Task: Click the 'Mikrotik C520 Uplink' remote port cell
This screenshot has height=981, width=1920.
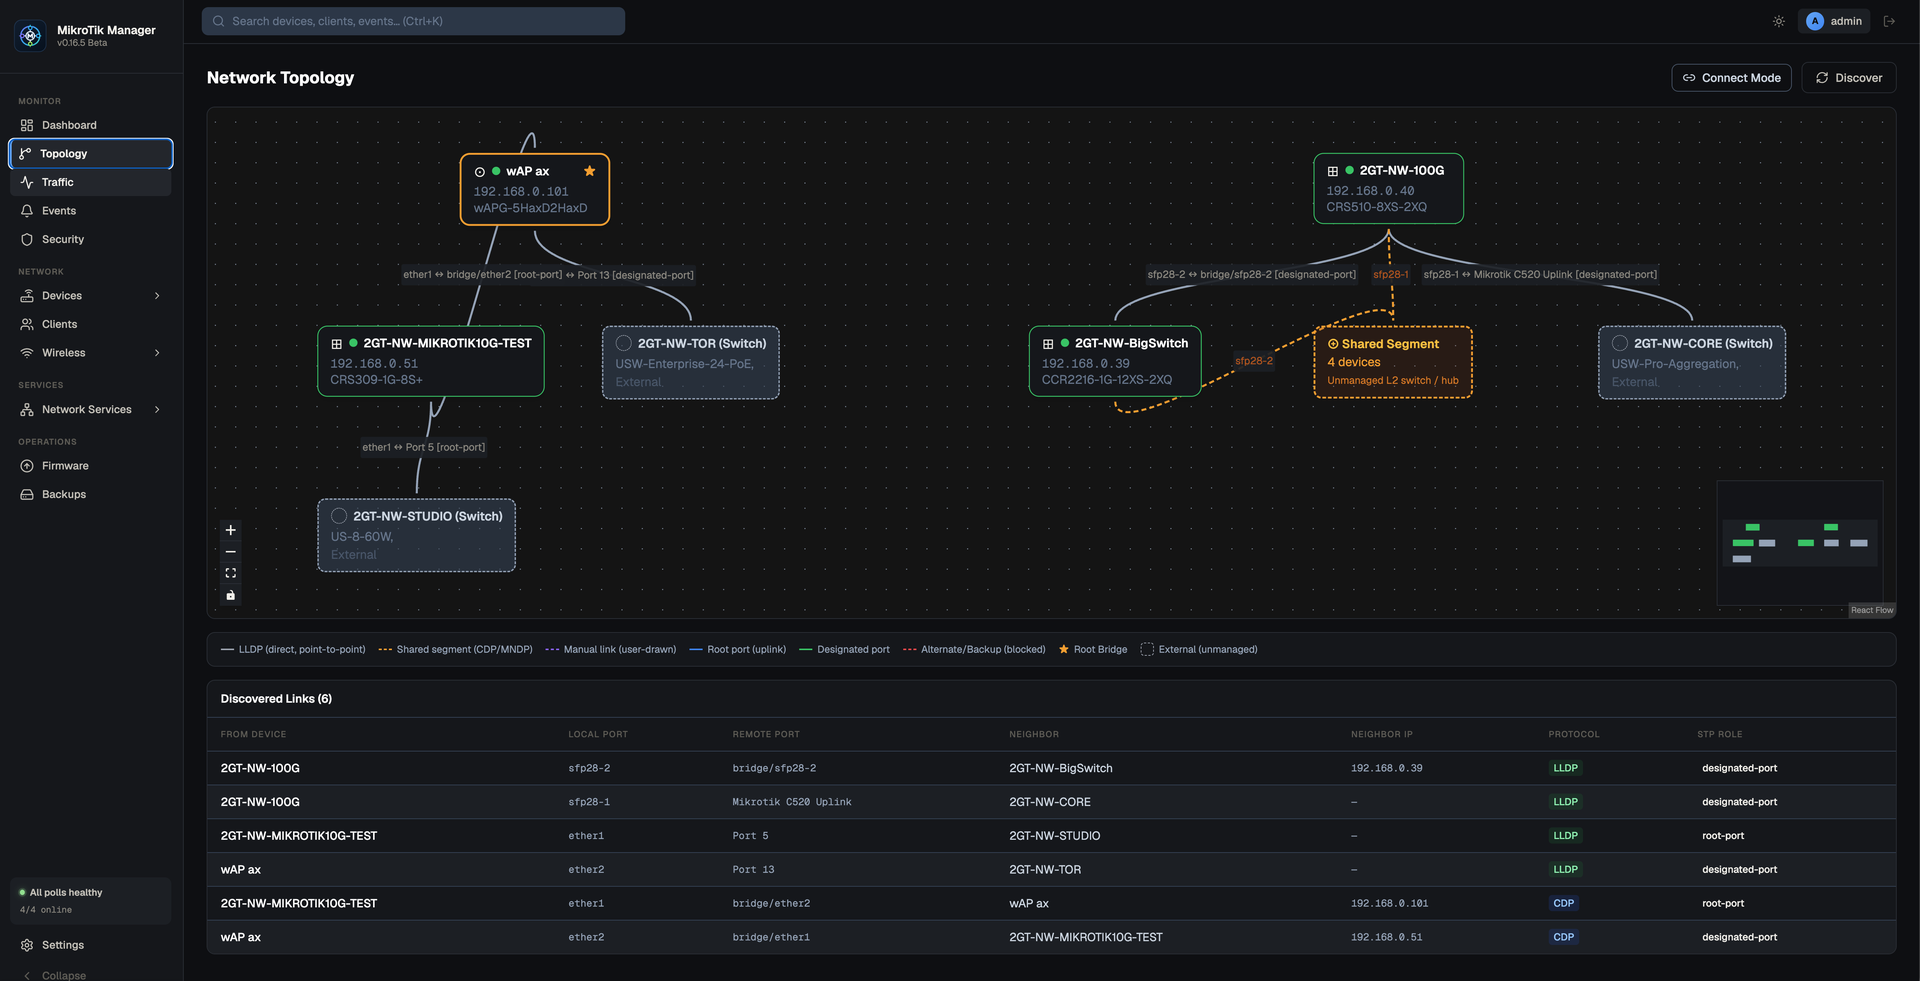Action: 792,802
